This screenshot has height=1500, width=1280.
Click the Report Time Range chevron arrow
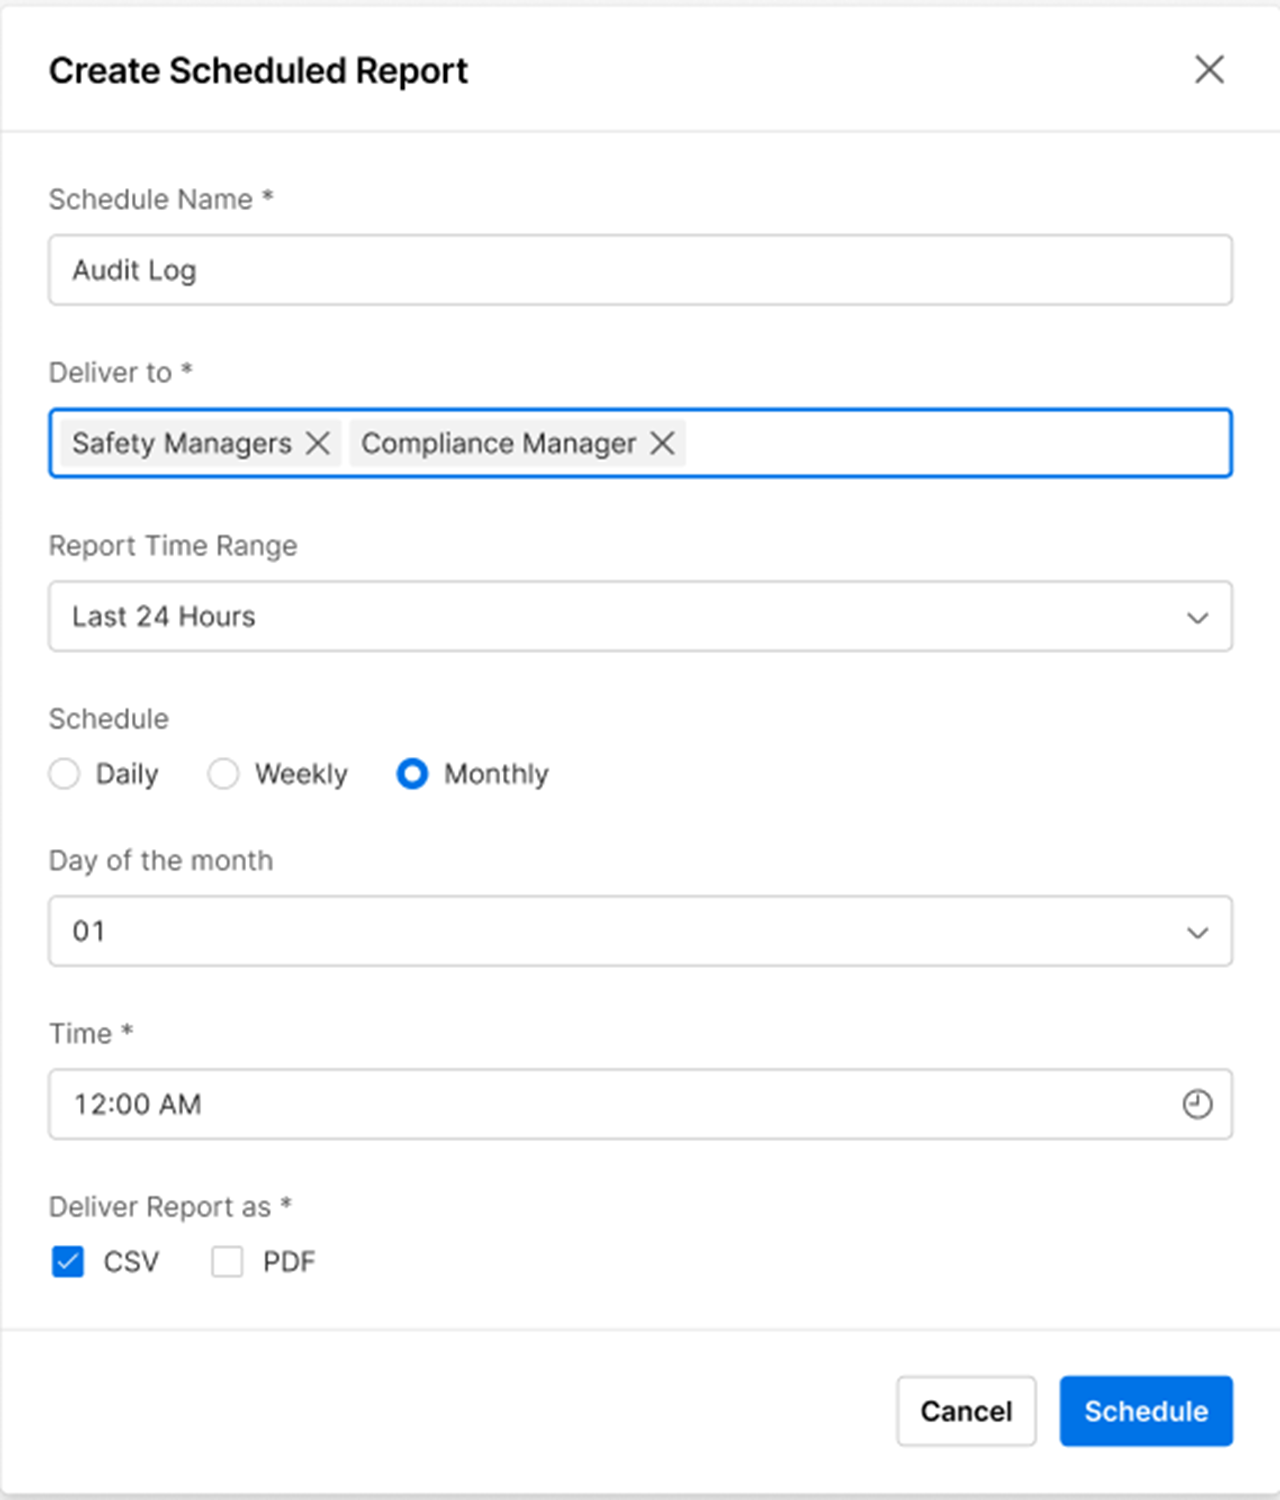click(1197, 618)
